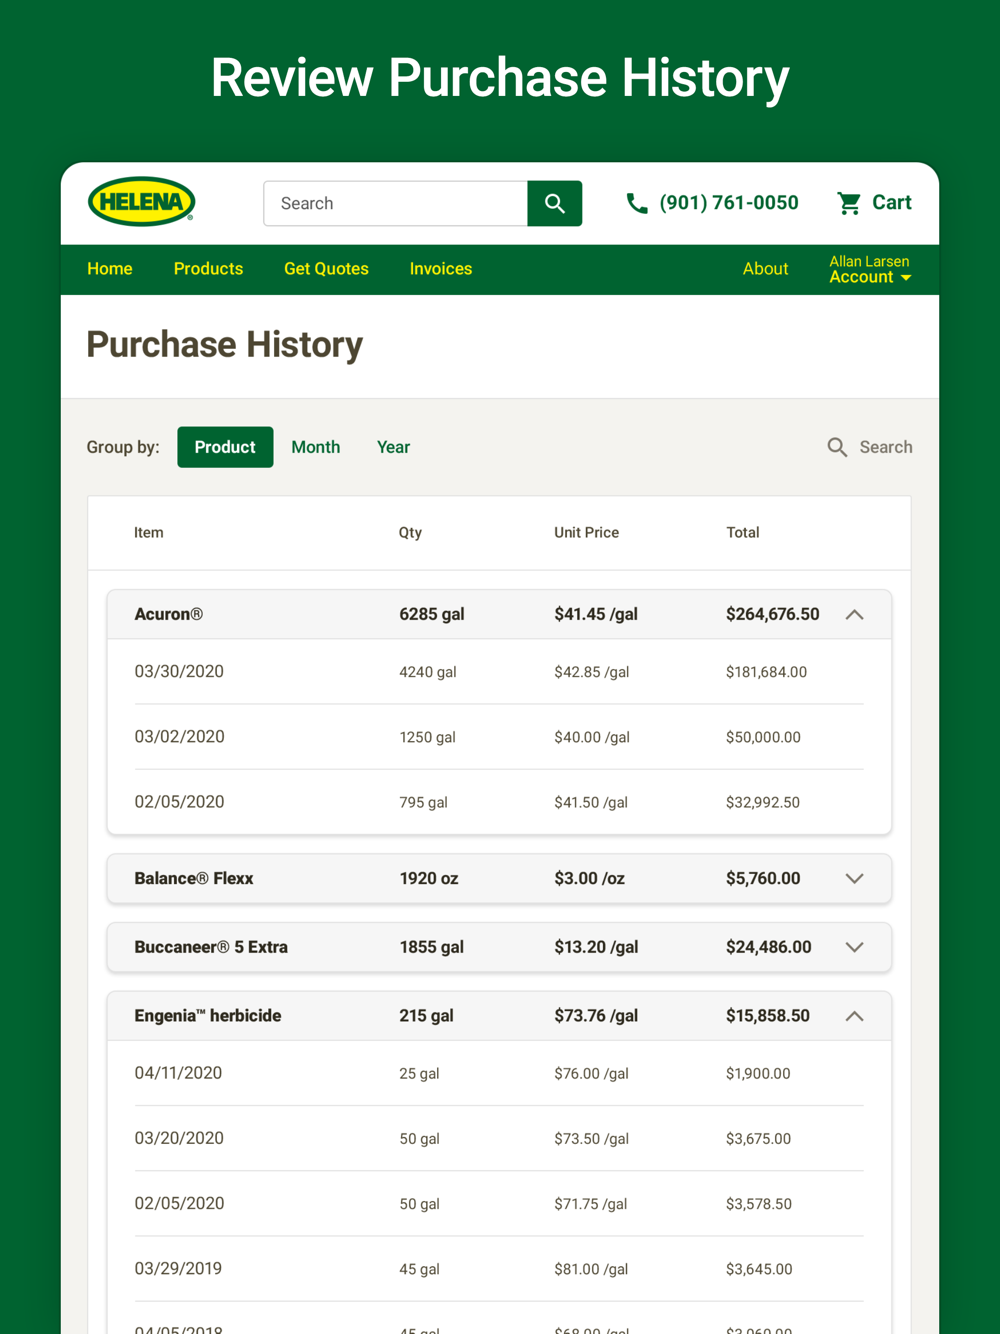
Task: Select the Engenia™ herbicide product name
Action: (x=208, y=1016)
